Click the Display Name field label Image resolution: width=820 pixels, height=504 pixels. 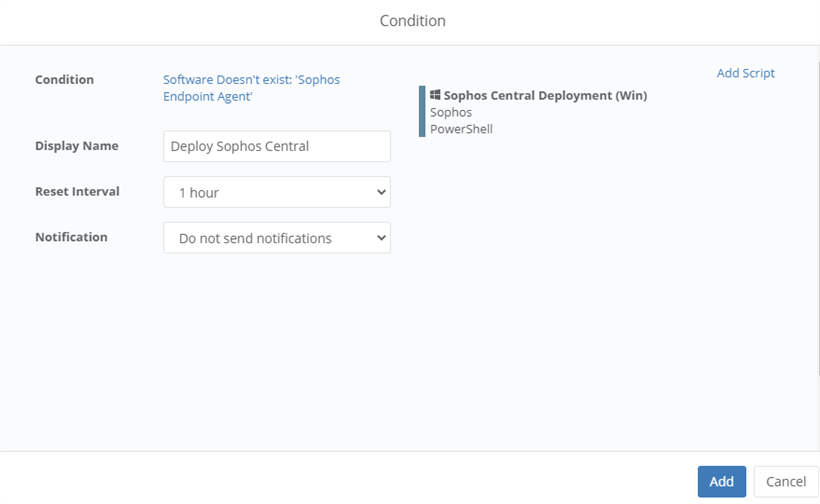pyautogui.click(x=76, y=146)
